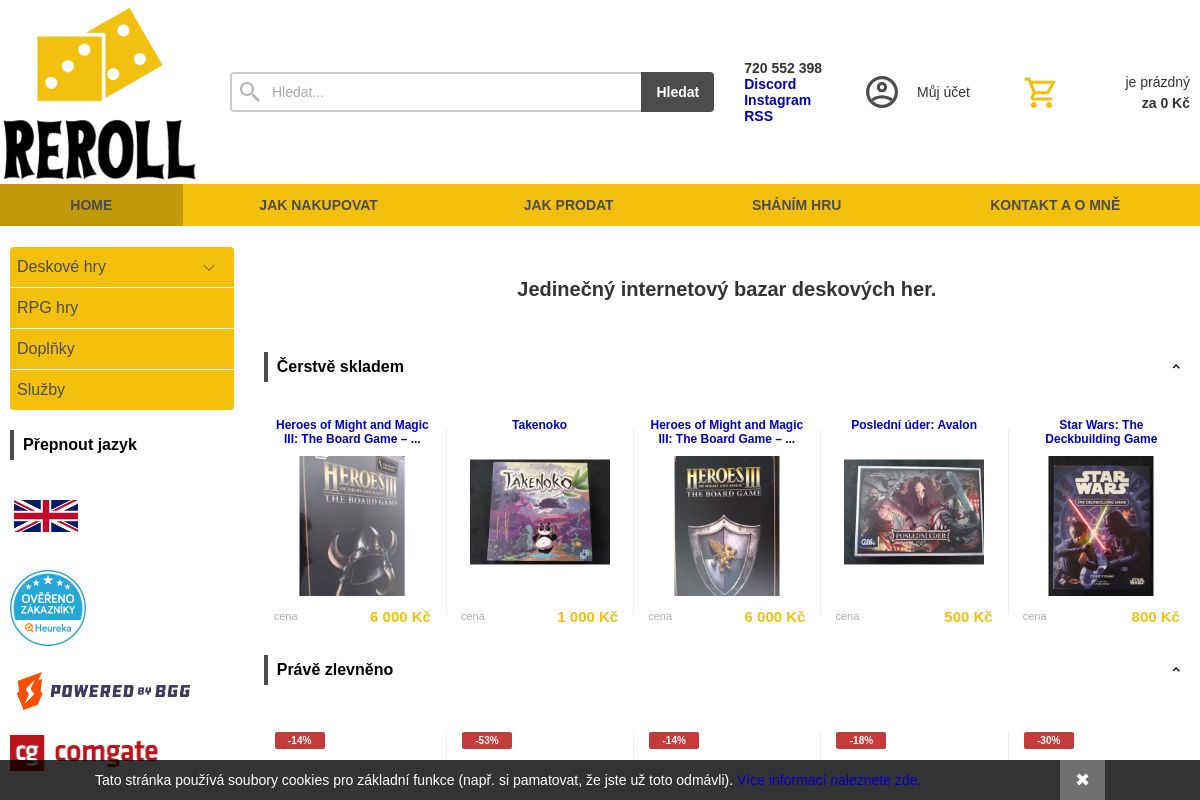1200x800 pixels.
Task: Open Poslední úder: Avalon title
Action: tap(914, 425)
